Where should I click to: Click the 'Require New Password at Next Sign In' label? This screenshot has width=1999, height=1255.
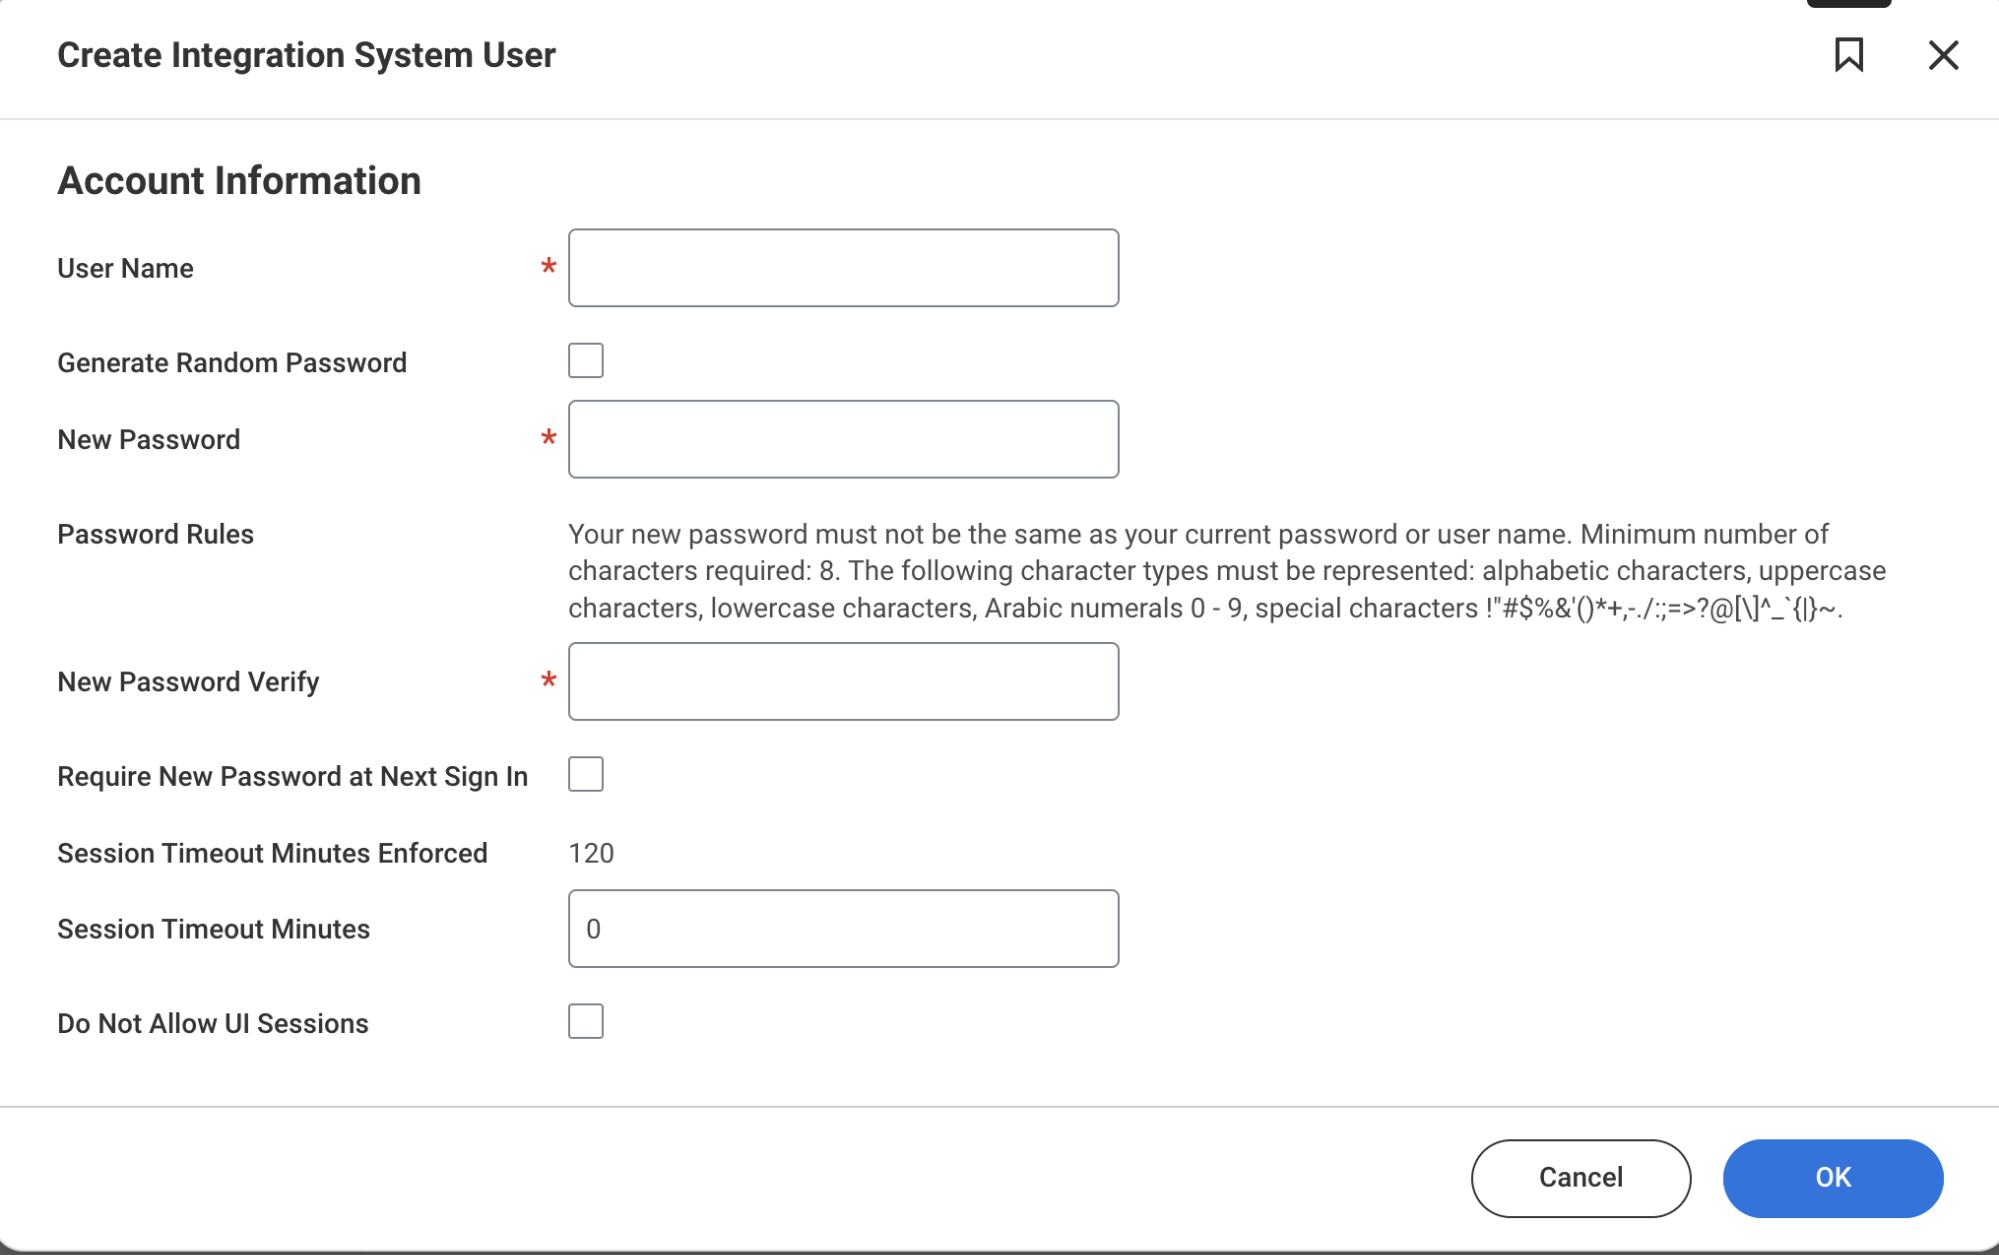click(x=292, y=777)
